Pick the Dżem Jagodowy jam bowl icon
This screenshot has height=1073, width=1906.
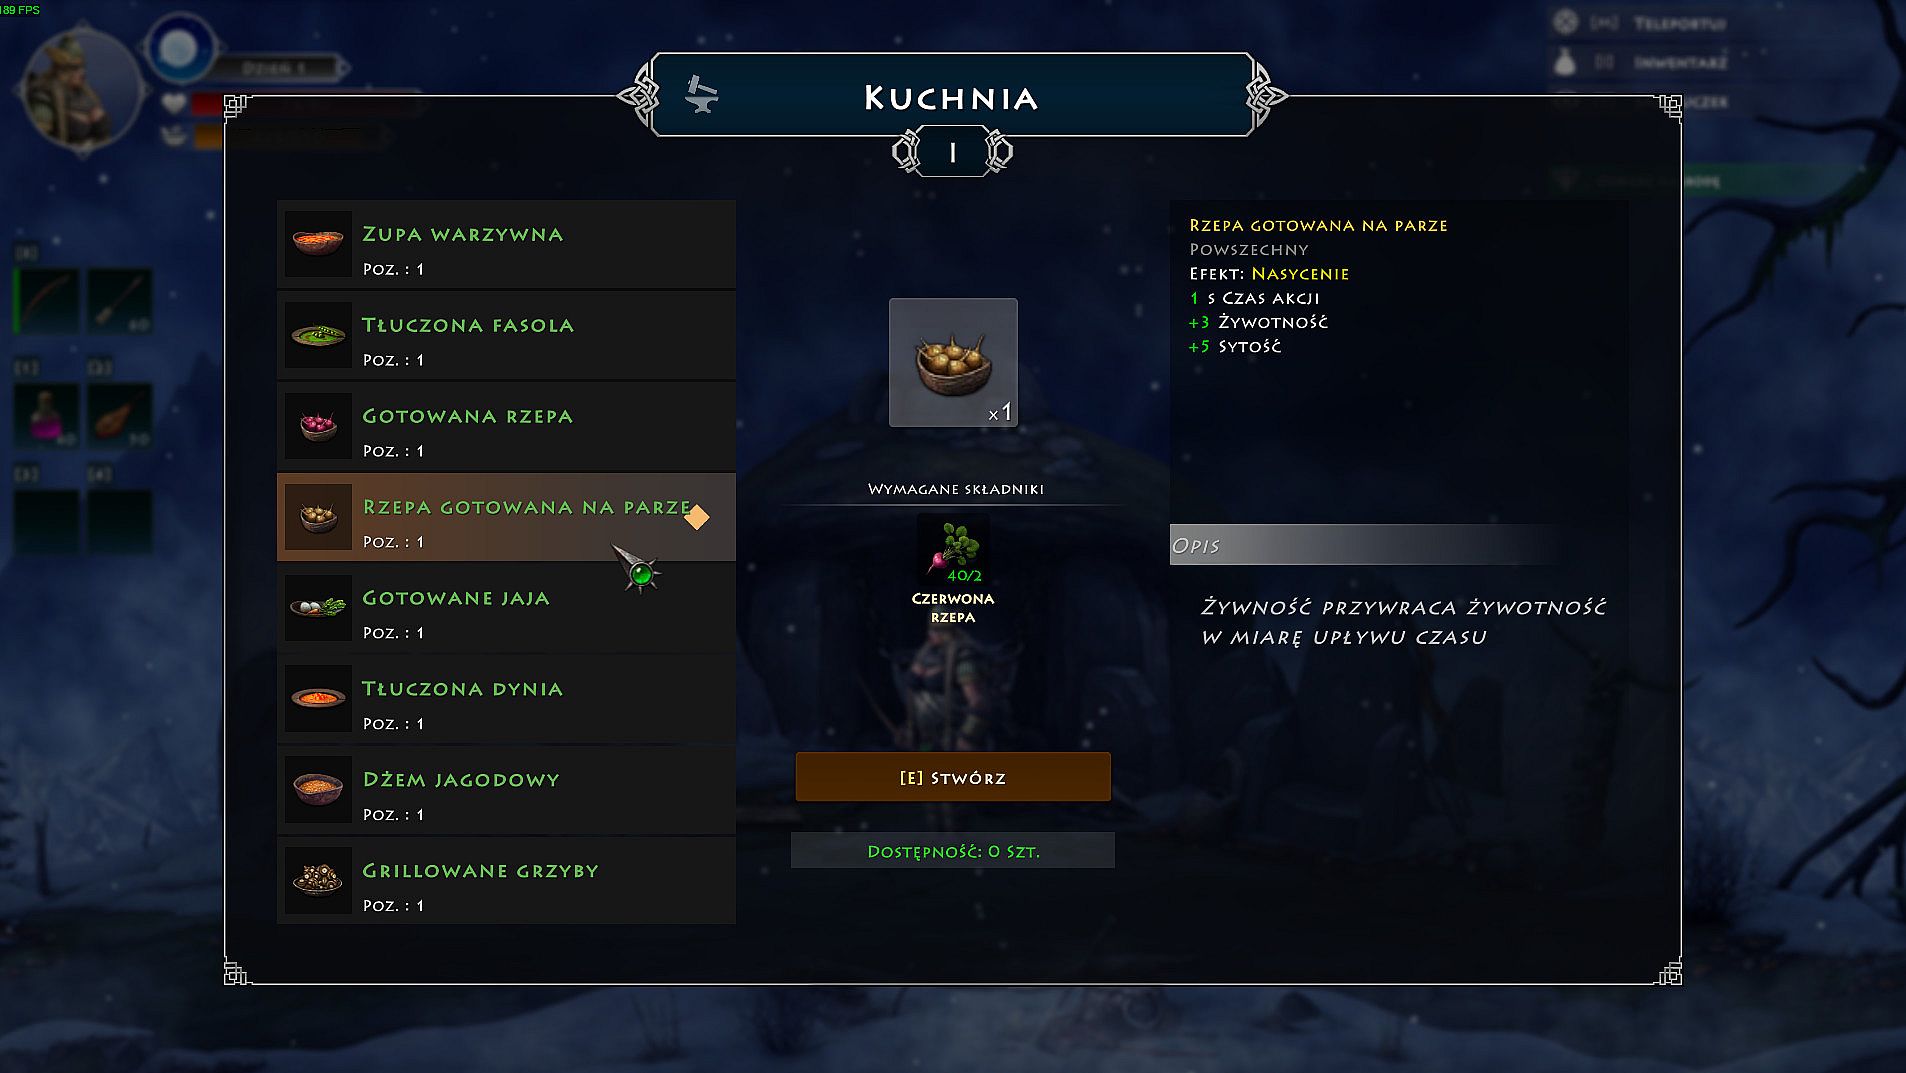[x=318, y=790]
